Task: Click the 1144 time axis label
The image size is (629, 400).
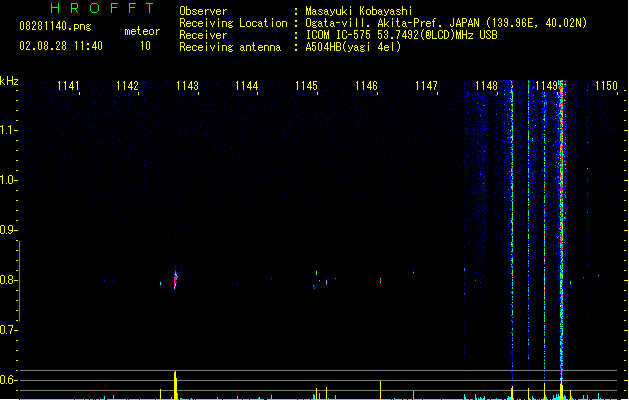Action: [246, 86]
